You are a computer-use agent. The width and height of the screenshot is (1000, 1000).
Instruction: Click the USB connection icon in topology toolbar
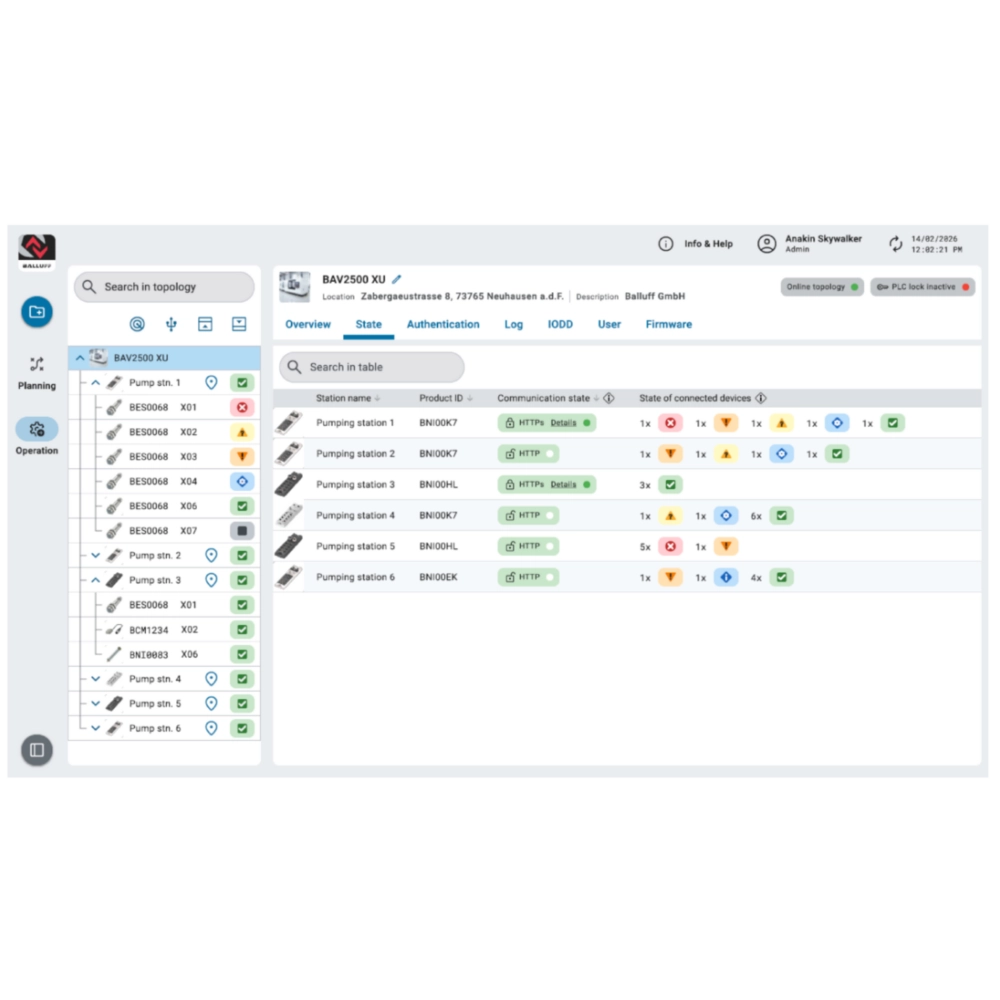click(171, 324)
